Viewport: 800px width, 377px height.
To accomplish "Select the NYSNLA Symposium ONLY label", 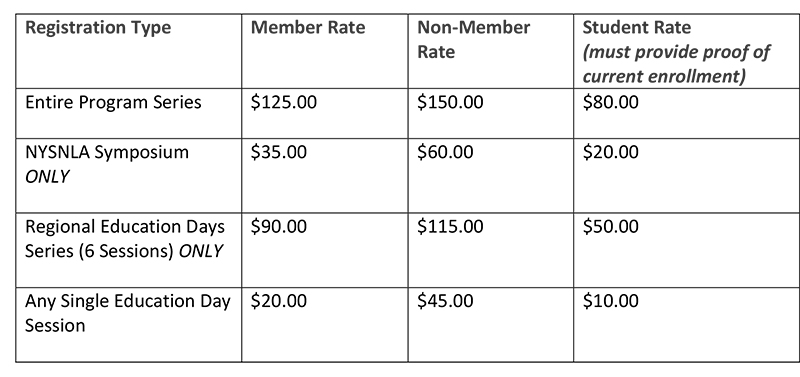I will coord(107,164).
